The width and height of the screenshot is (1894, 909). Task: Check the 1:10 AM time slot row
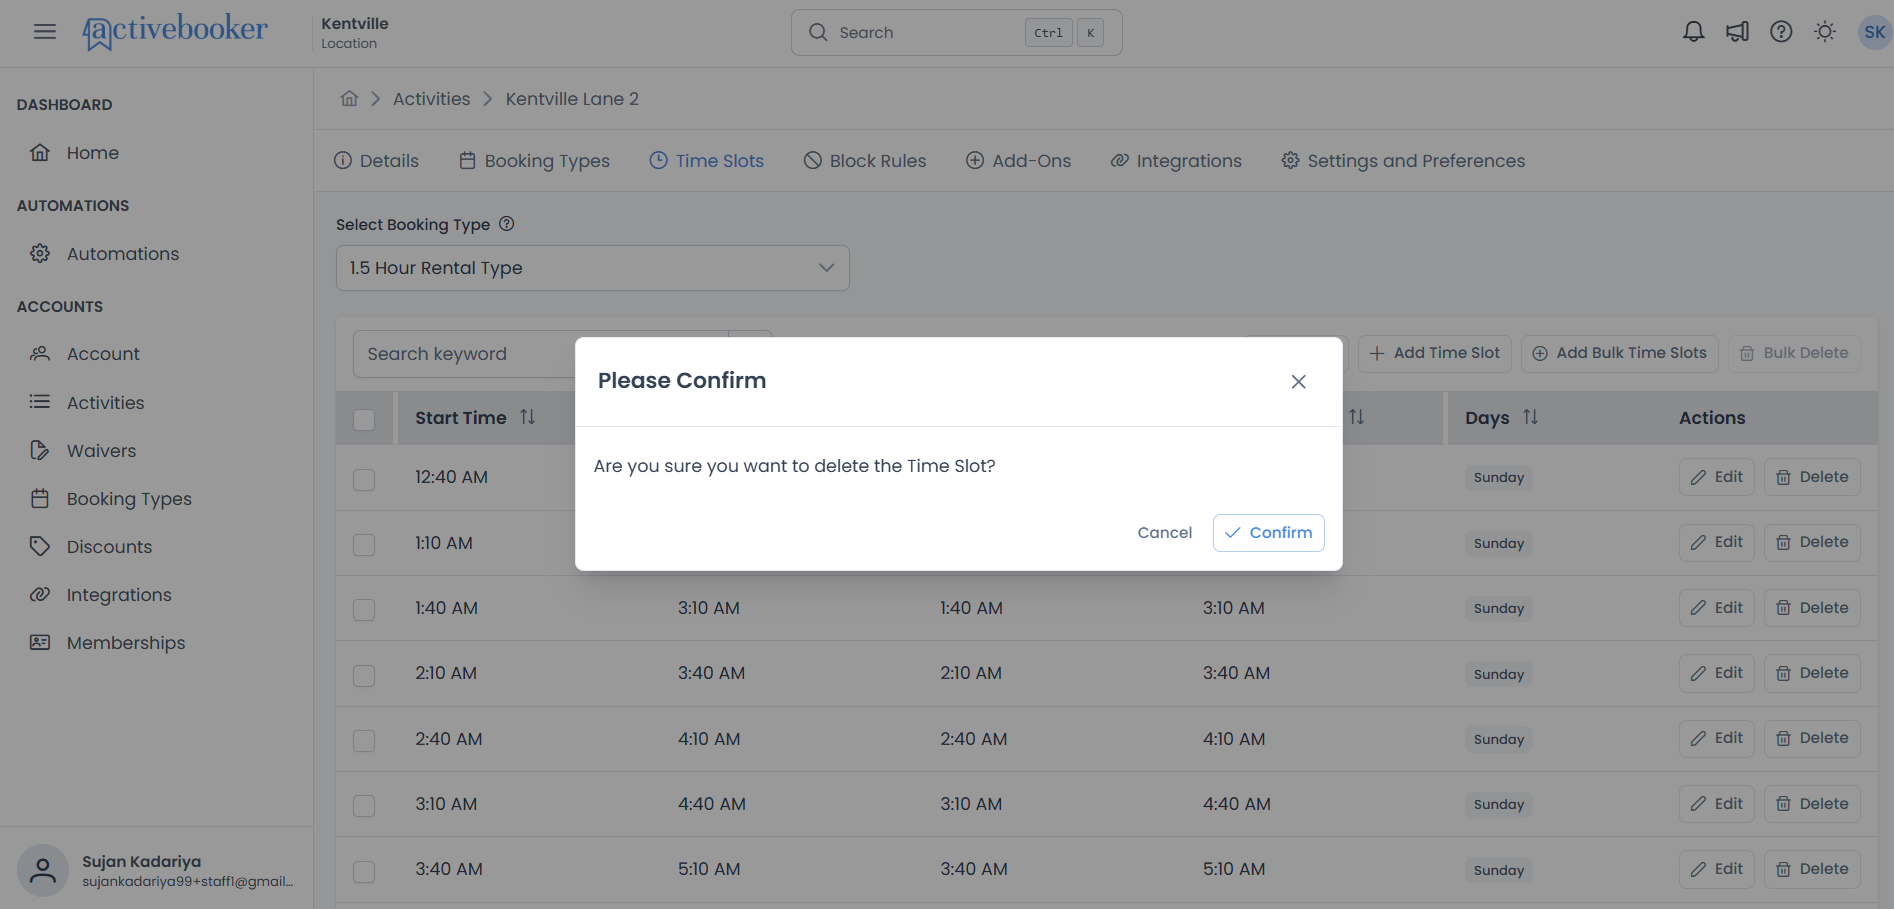click(364, 544)
